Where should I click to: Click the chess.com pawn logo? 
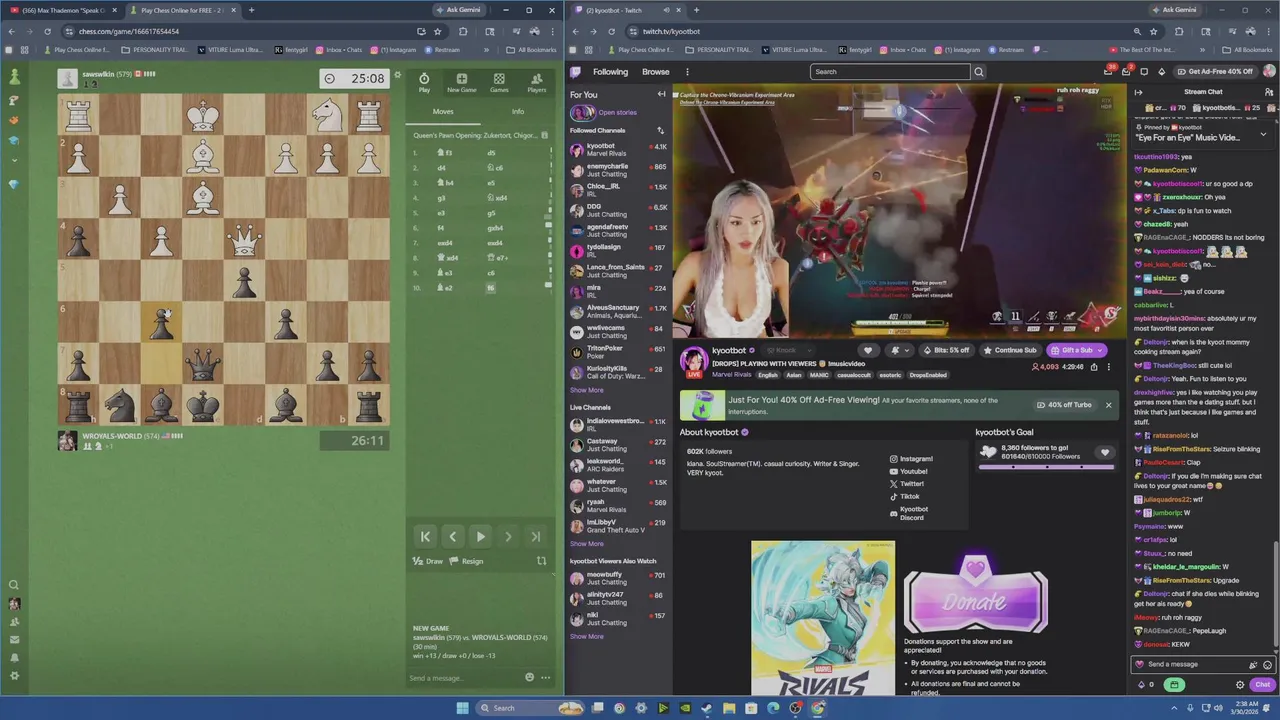(14, 76)
